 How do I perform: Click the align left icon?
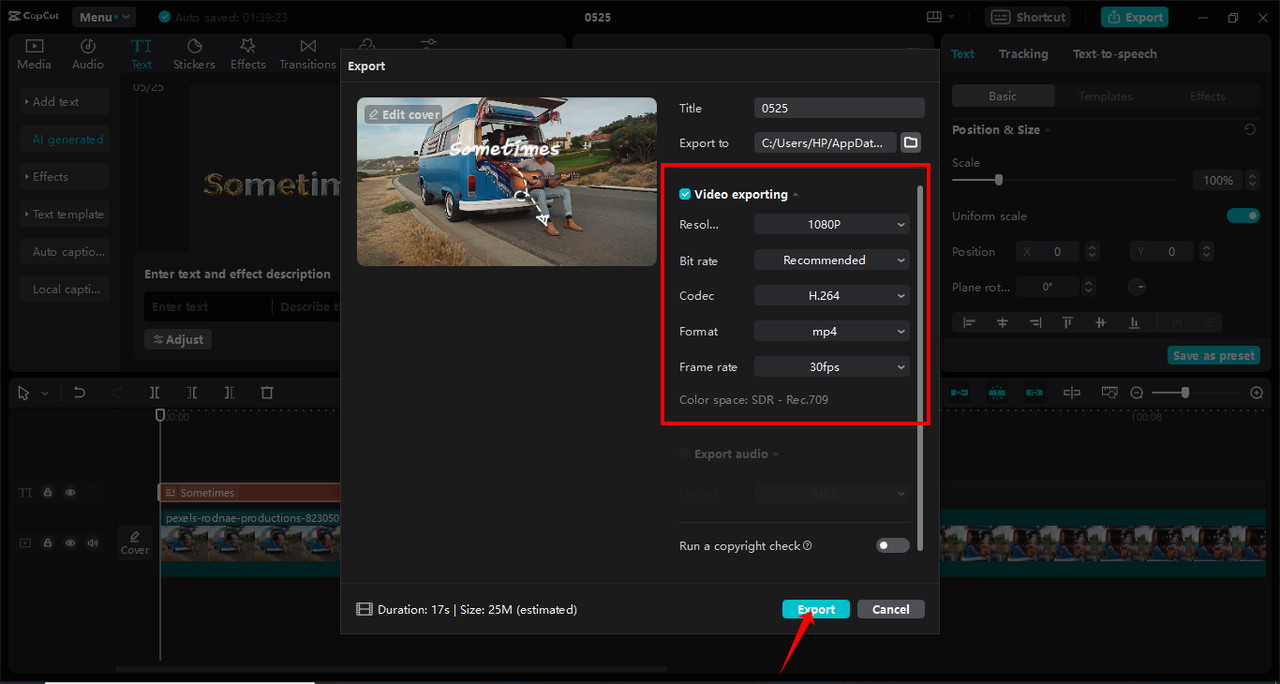pos(968,322)
